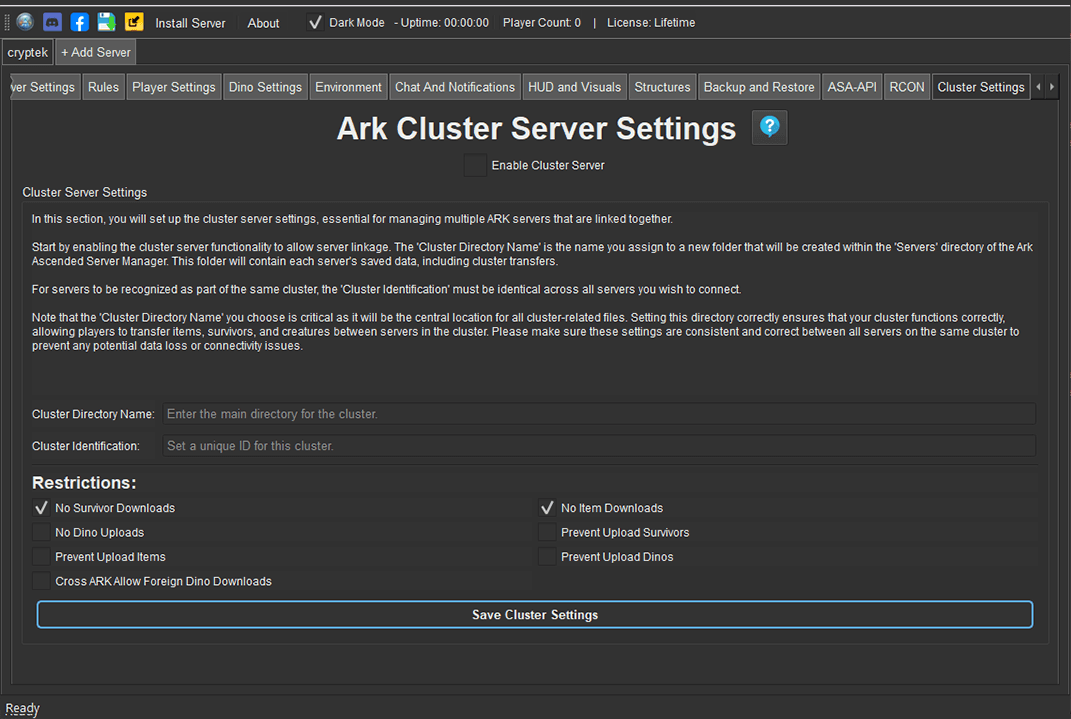Open the Facebook page icon
This screenshot has width=1071, height=719.
click(x=80, y=22)
